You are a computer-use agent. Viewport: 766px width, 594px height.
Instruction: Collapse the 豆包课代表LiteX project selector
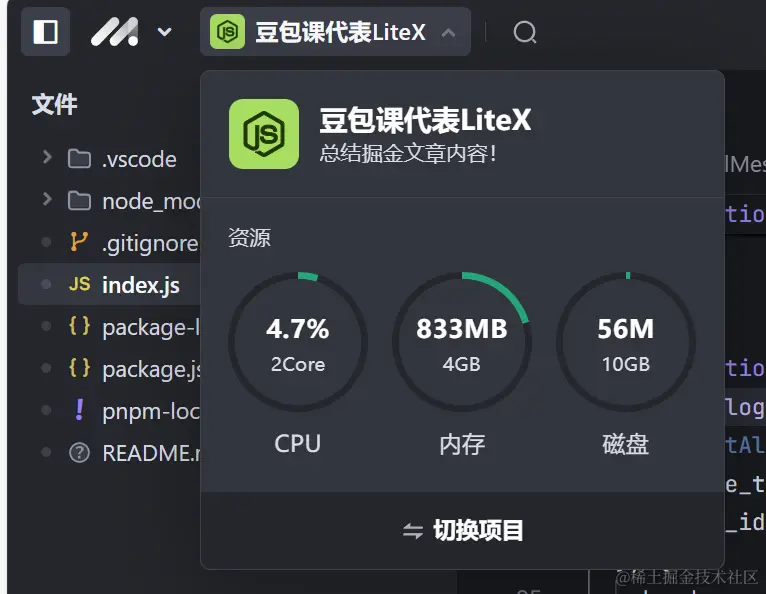(x=448, y=33)
